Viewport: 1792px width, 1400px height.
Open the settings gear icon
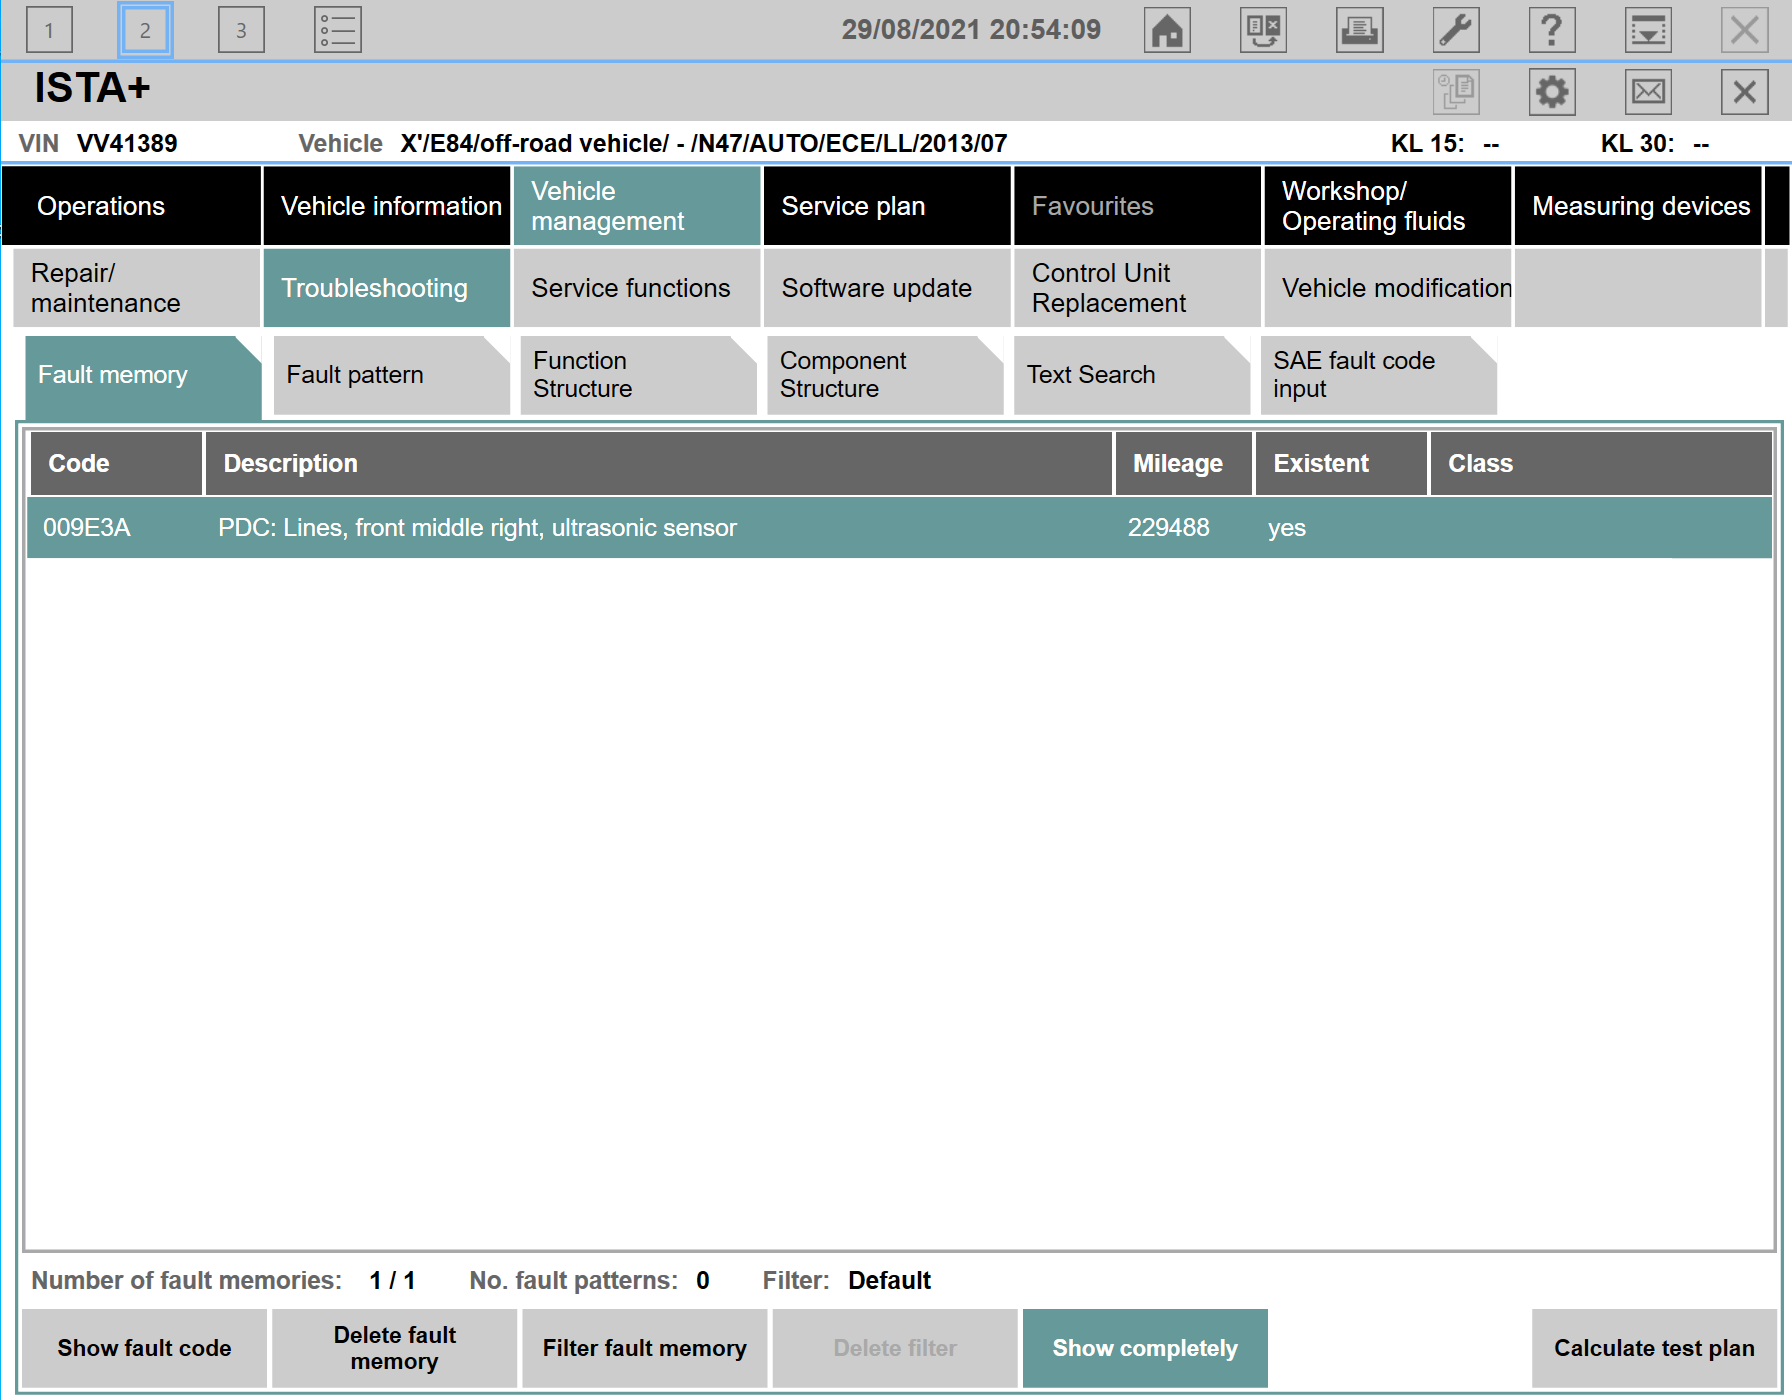click(1551, 92)
